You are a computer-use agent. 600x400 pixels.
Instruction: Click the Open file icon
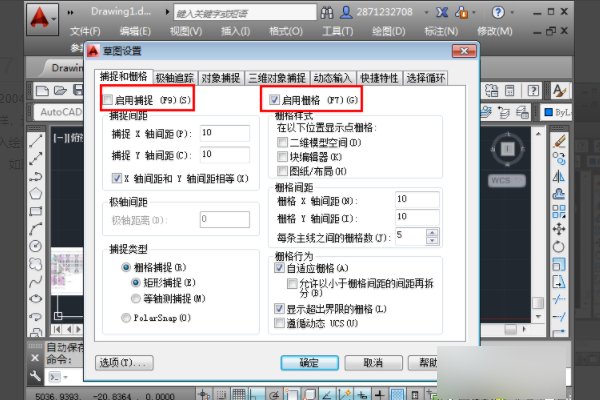pyautogui.click(x=60, y=91)
